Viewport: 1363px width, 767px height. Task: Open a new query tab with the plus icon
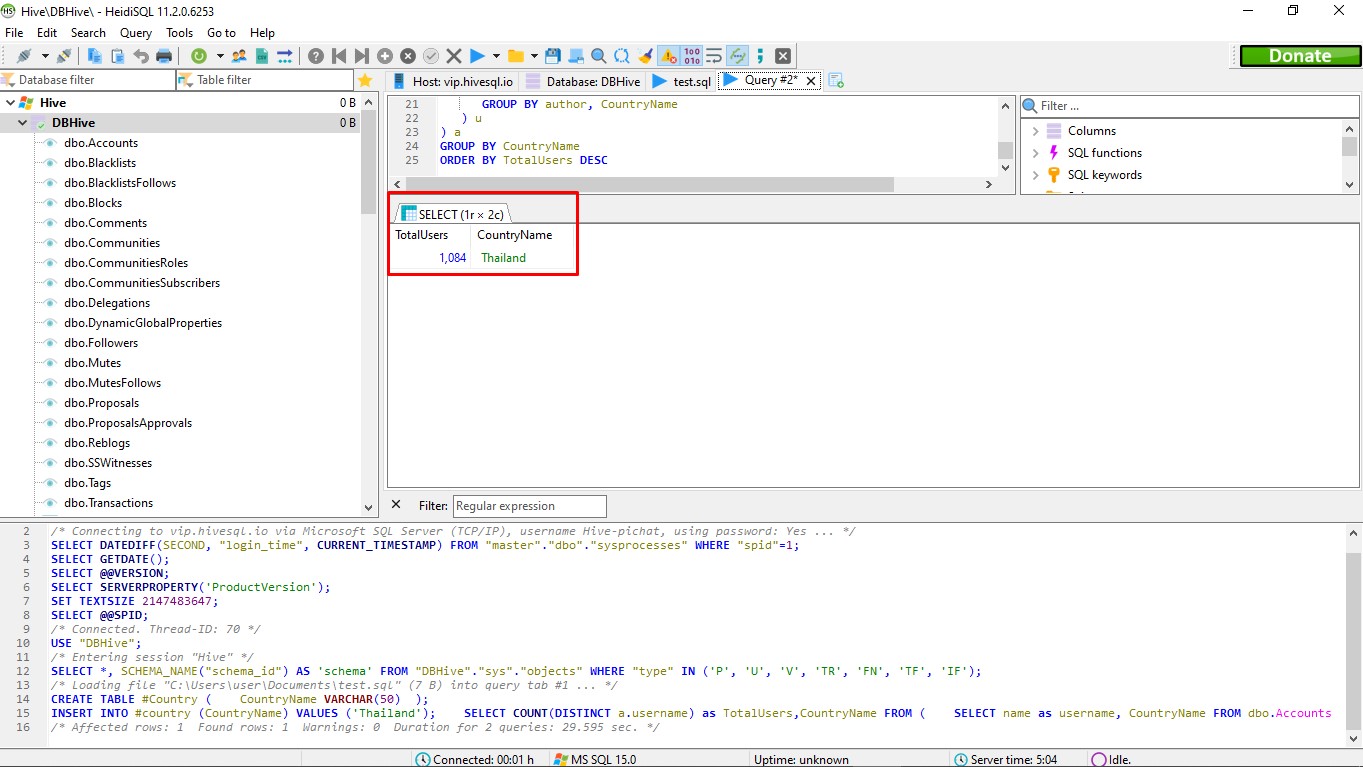(836, 81)
